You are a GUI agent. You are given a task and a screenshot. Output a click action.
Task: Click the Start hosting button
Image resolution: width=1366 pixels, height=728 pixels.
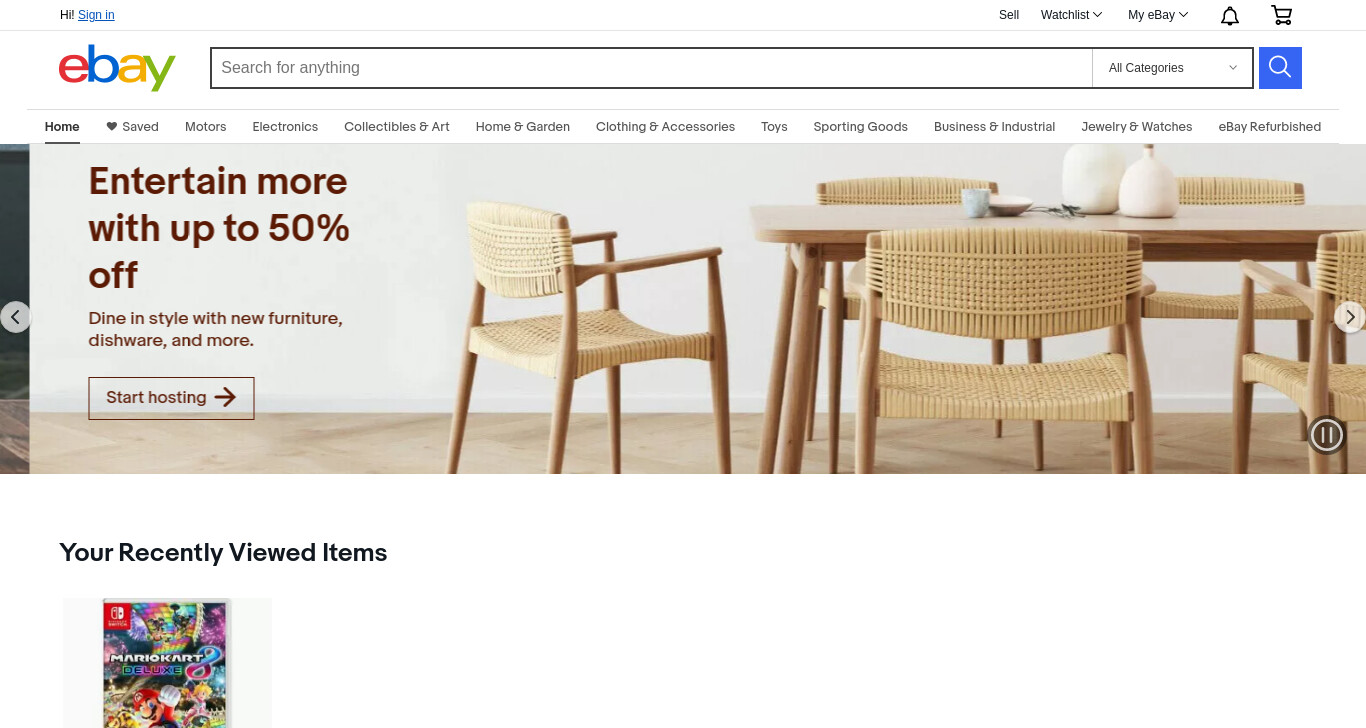pos(171,398)
